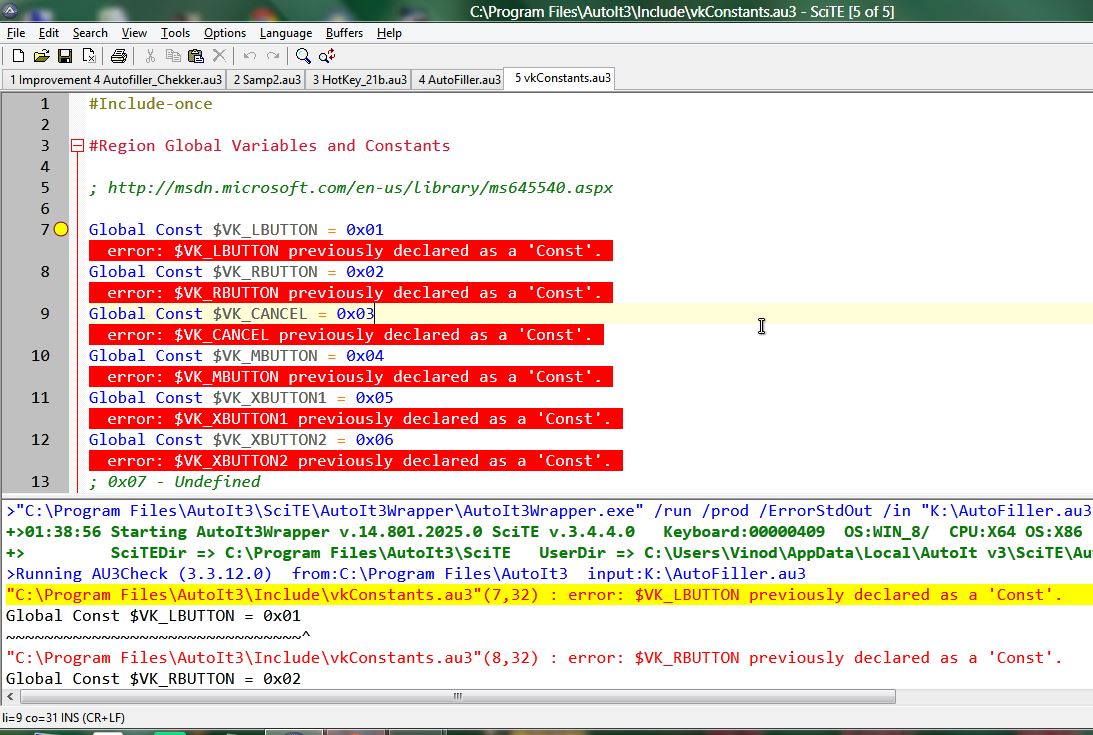Click the $VK_CANCEL = 0x03 code line
Viewport: 1093px width, 735px height.
tap(231, 313)
